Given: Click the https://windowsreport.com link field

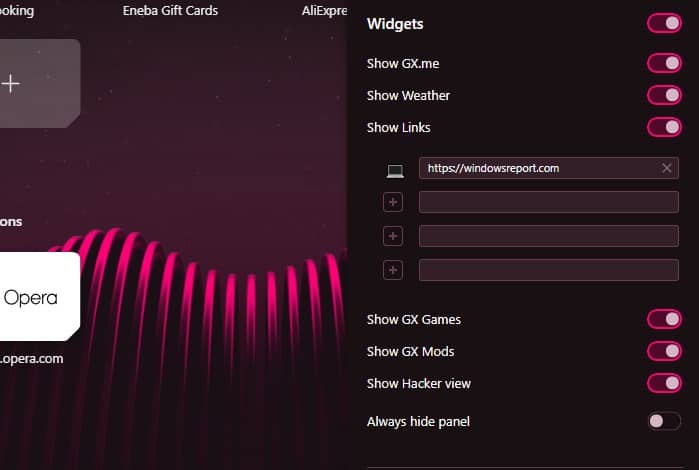Looking at the screenshot, I should tap(549, 168).
